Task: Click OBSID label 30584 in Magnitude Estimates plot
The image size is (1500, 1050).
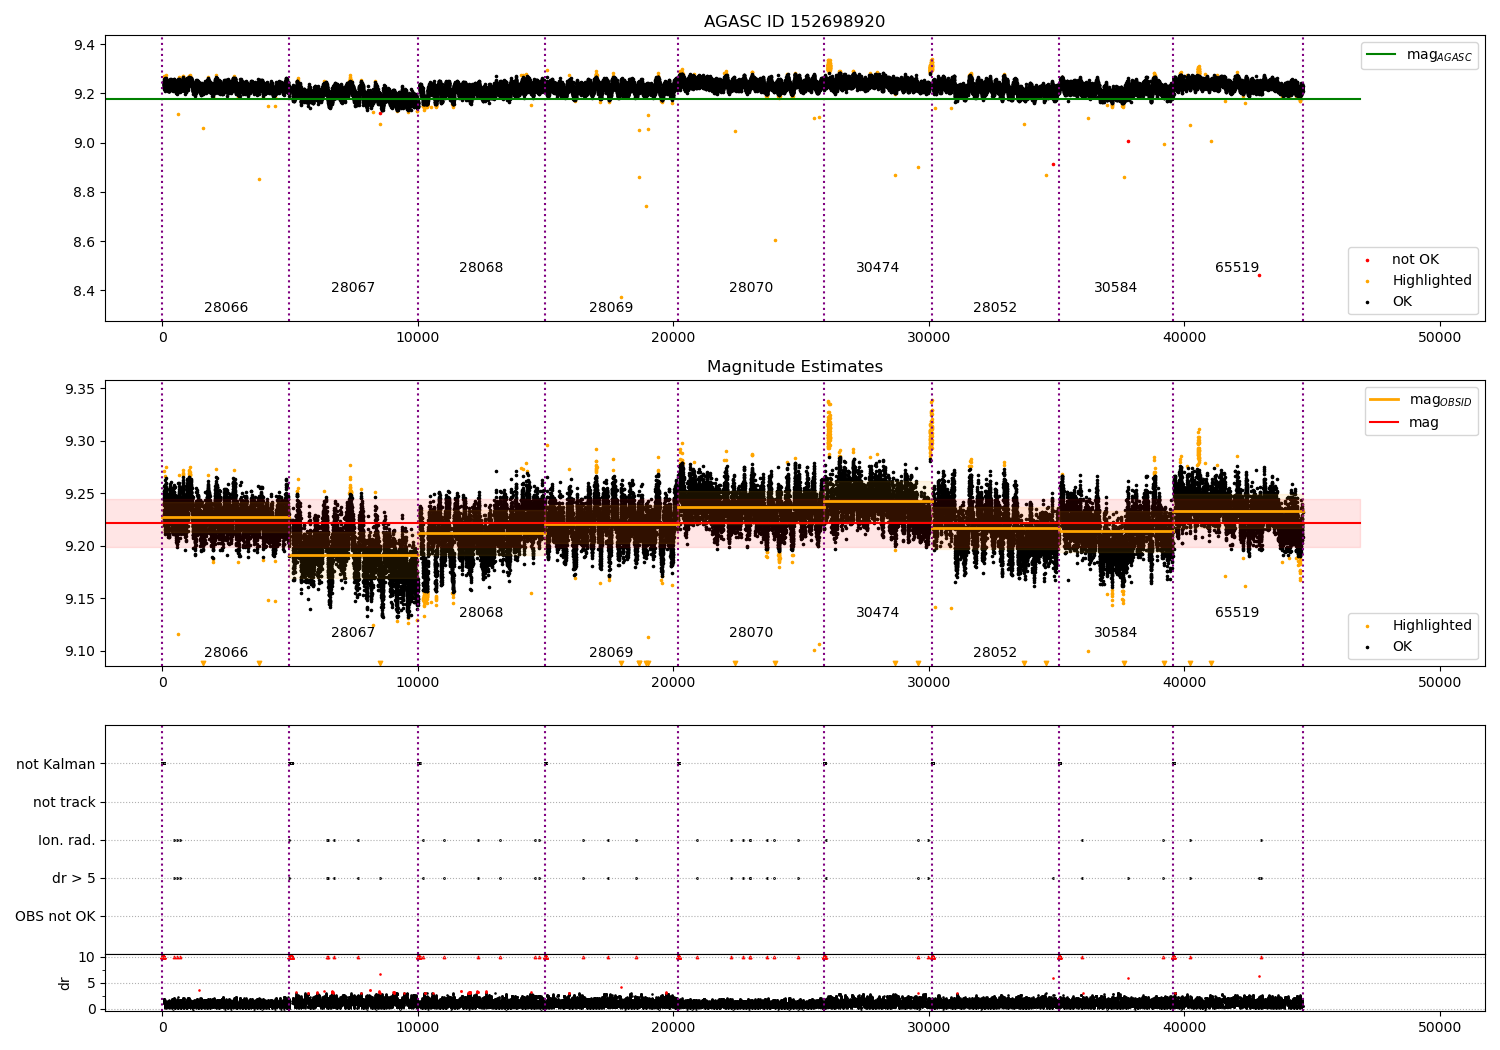Action: coord(1115,633)
